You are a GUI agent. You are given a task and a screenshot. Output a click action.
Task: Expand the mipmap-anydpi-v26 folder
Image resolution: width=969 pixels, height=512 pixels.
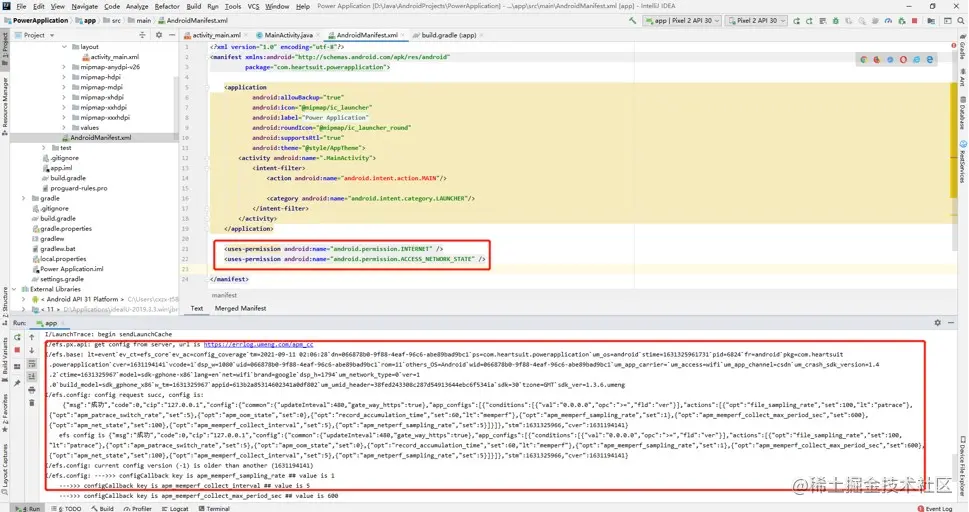click(64, 67)
